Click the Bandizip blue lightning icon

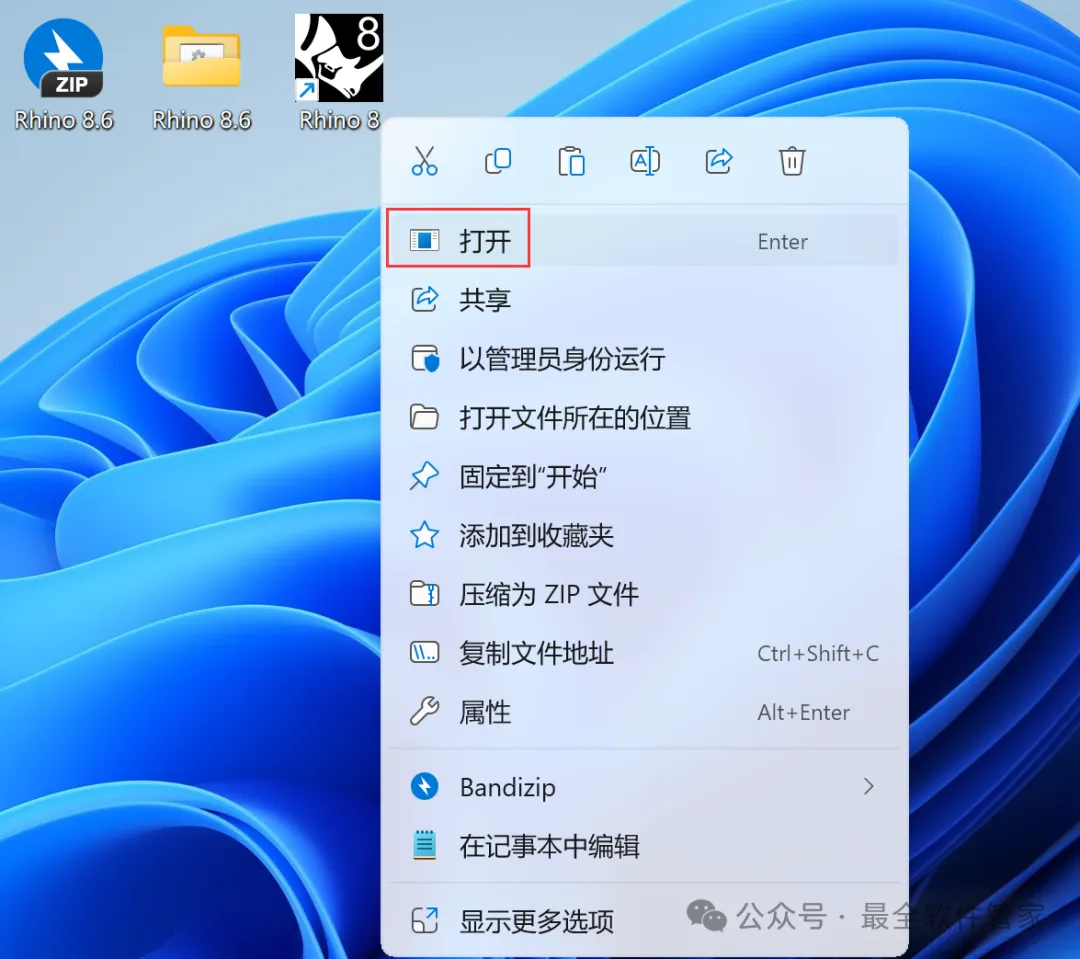pos(424,786)
